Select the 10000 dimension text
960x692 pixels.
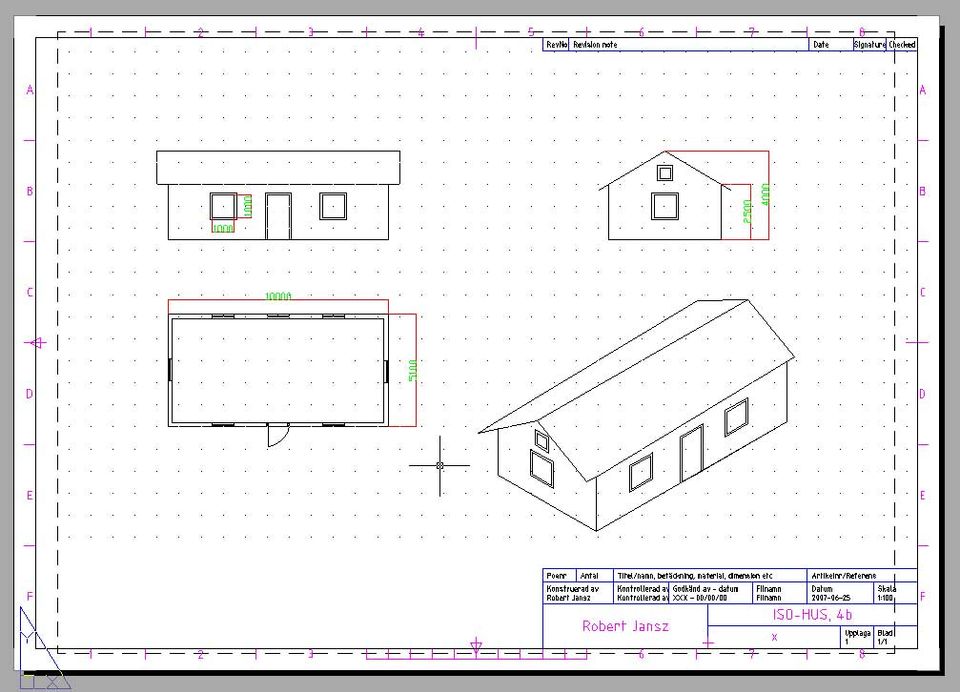click(x=278, y=296)
